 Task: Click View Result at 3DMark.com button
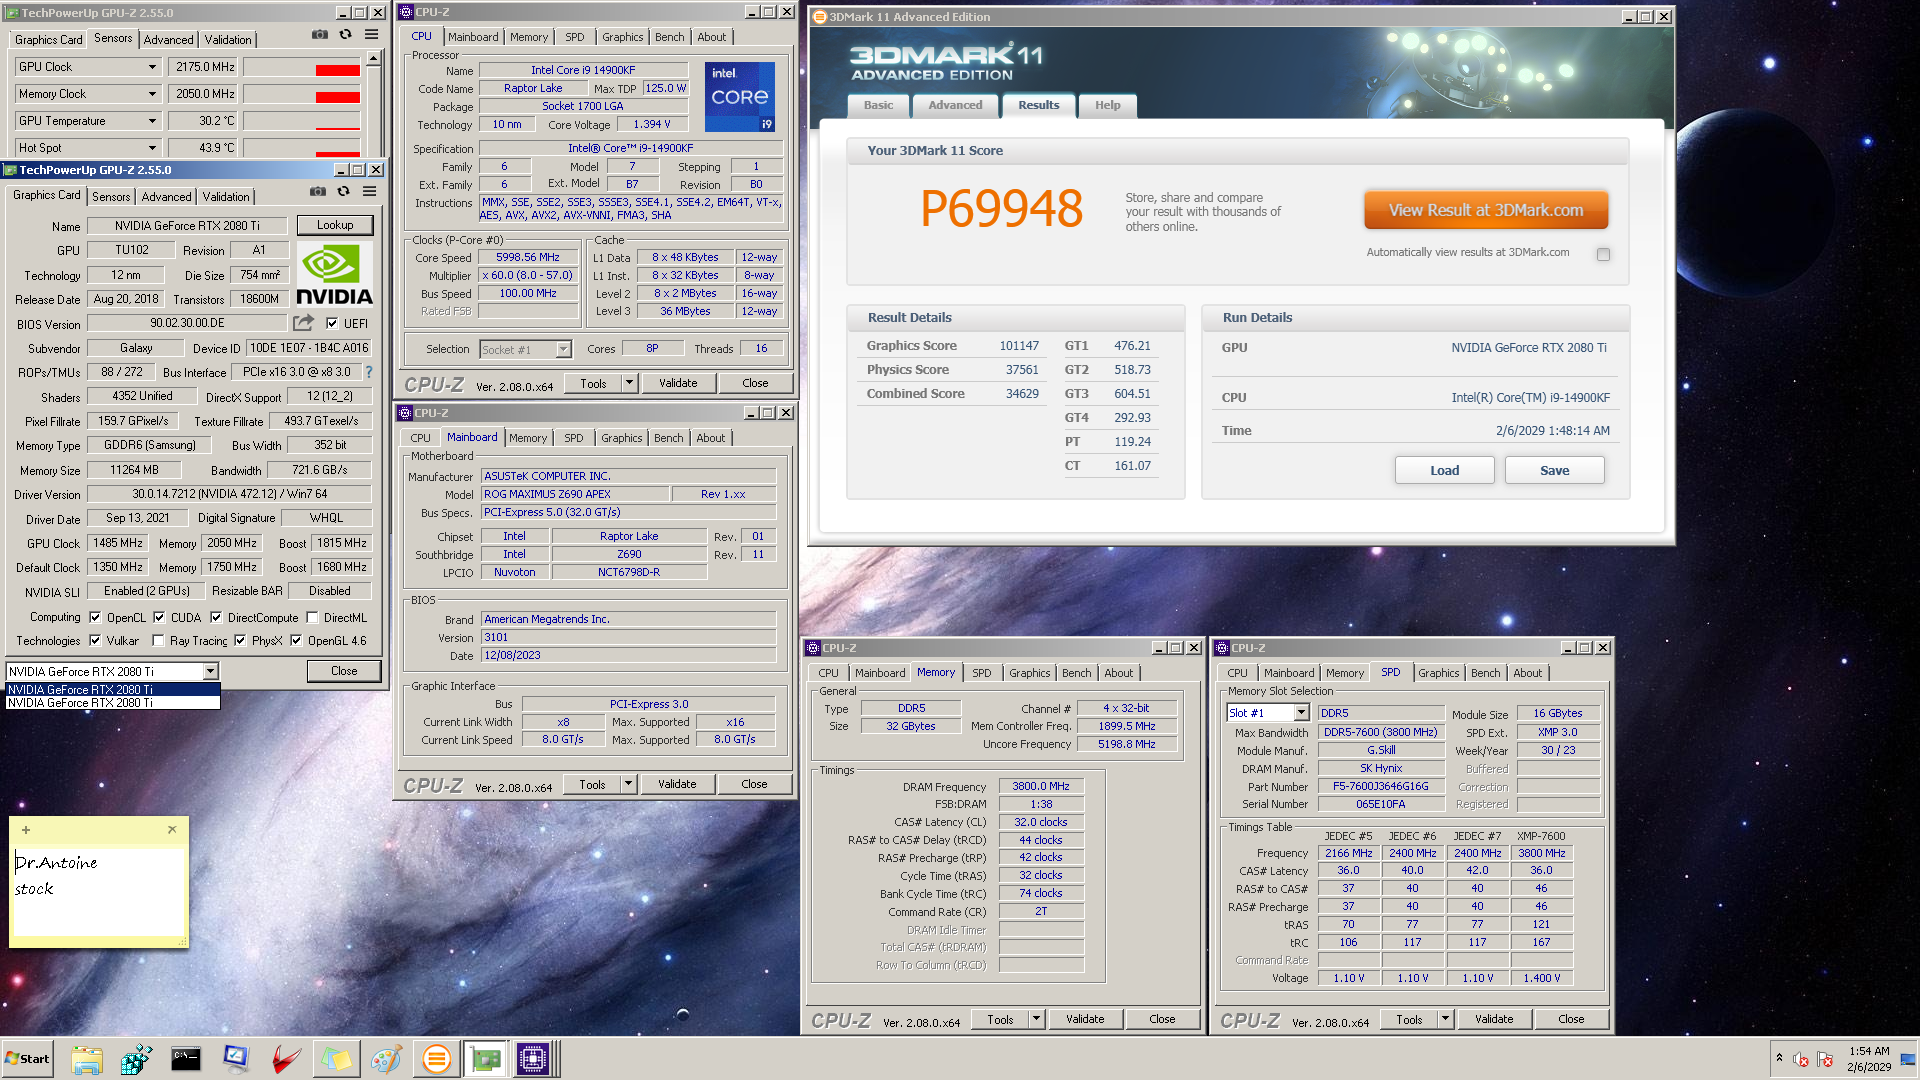pyautogui.click(x=1485, y=211)
